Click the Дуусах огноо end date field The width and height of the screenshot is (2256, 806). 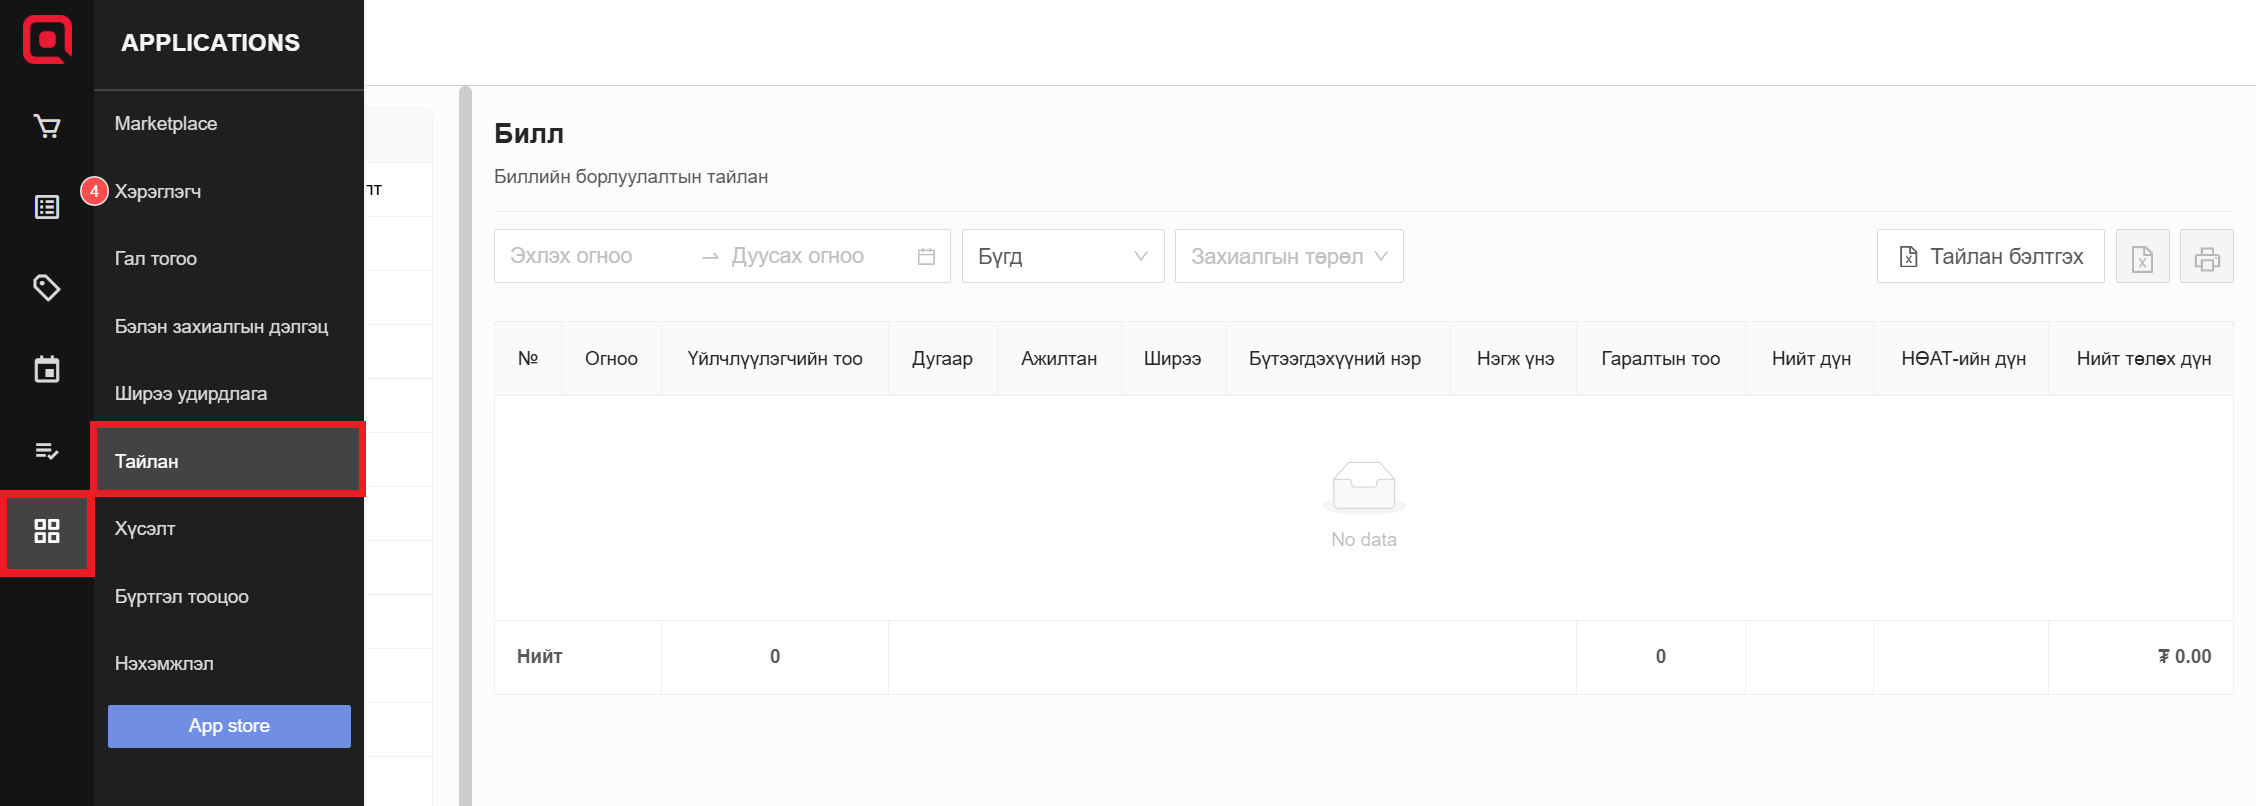[798, 257]
